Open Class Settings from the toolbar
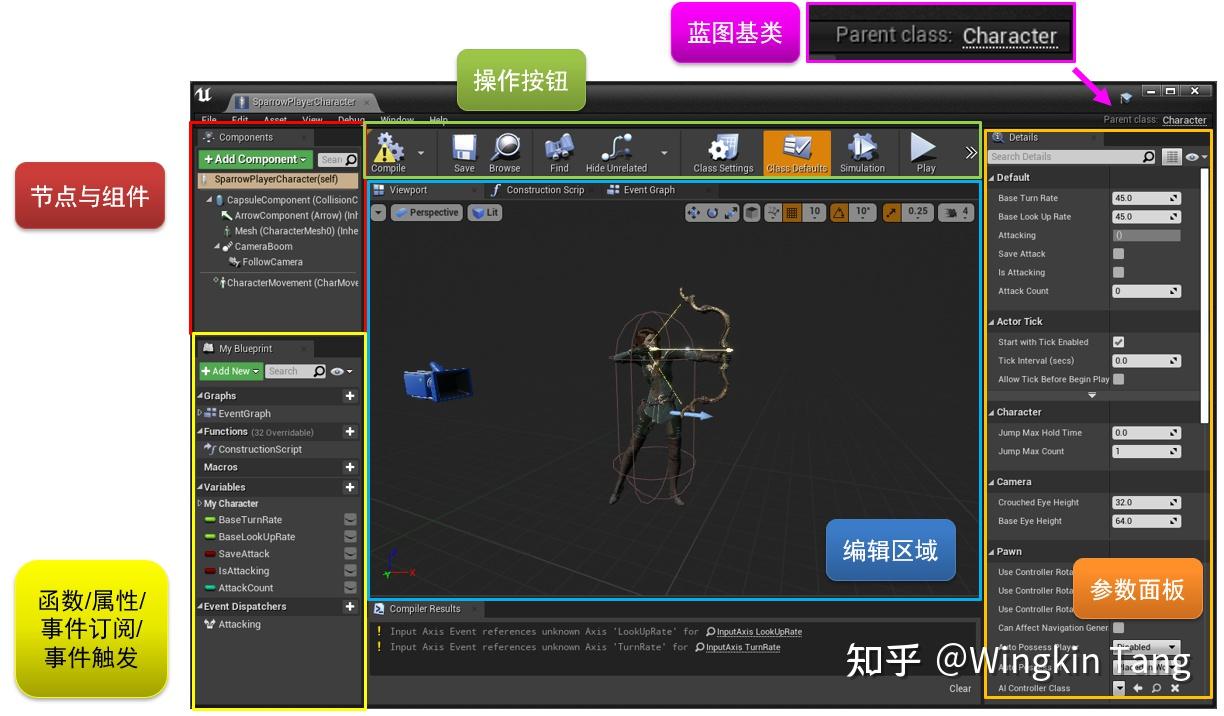The height and width of the screenshot is (716, 1224). coord(723,152)
